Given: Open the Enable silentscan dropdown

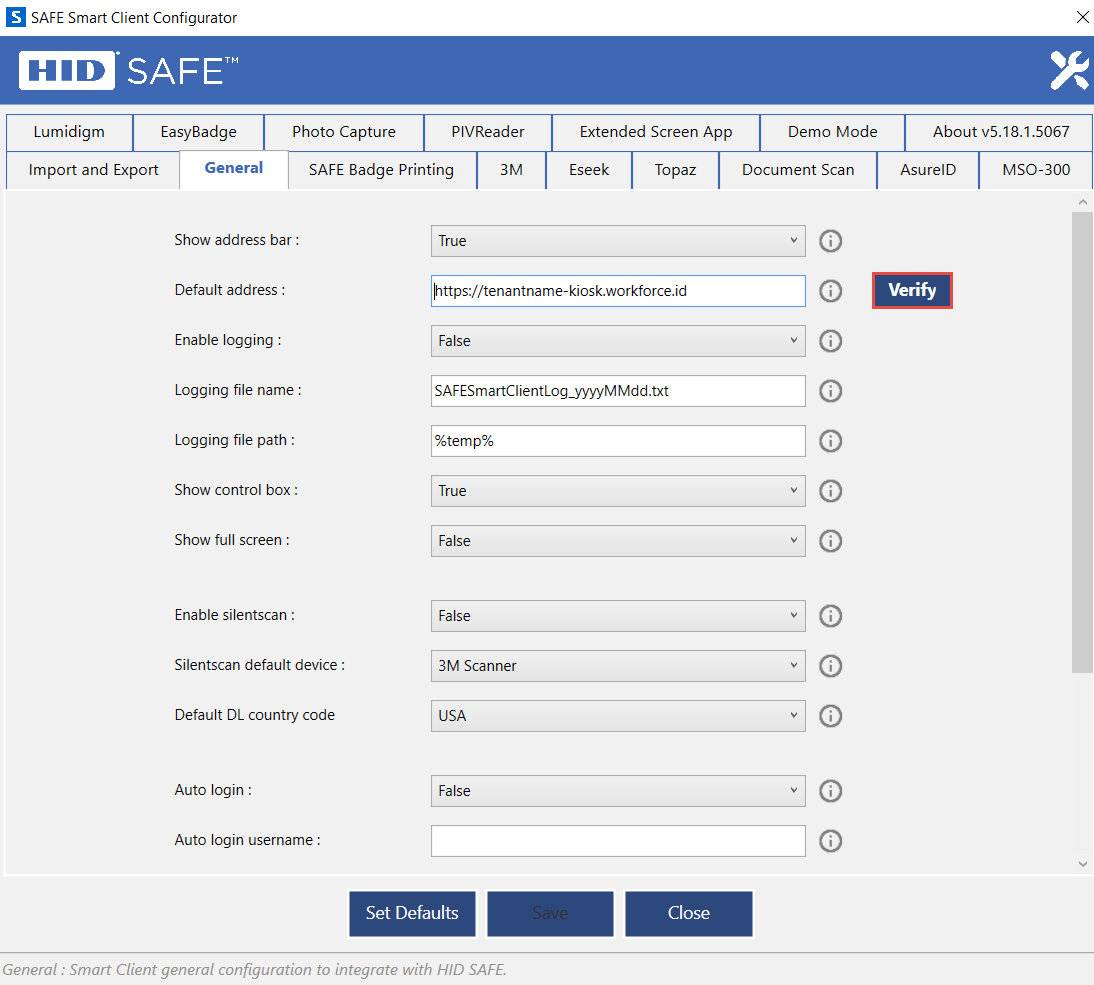Looking at the screenshot, I should [618, 616].
